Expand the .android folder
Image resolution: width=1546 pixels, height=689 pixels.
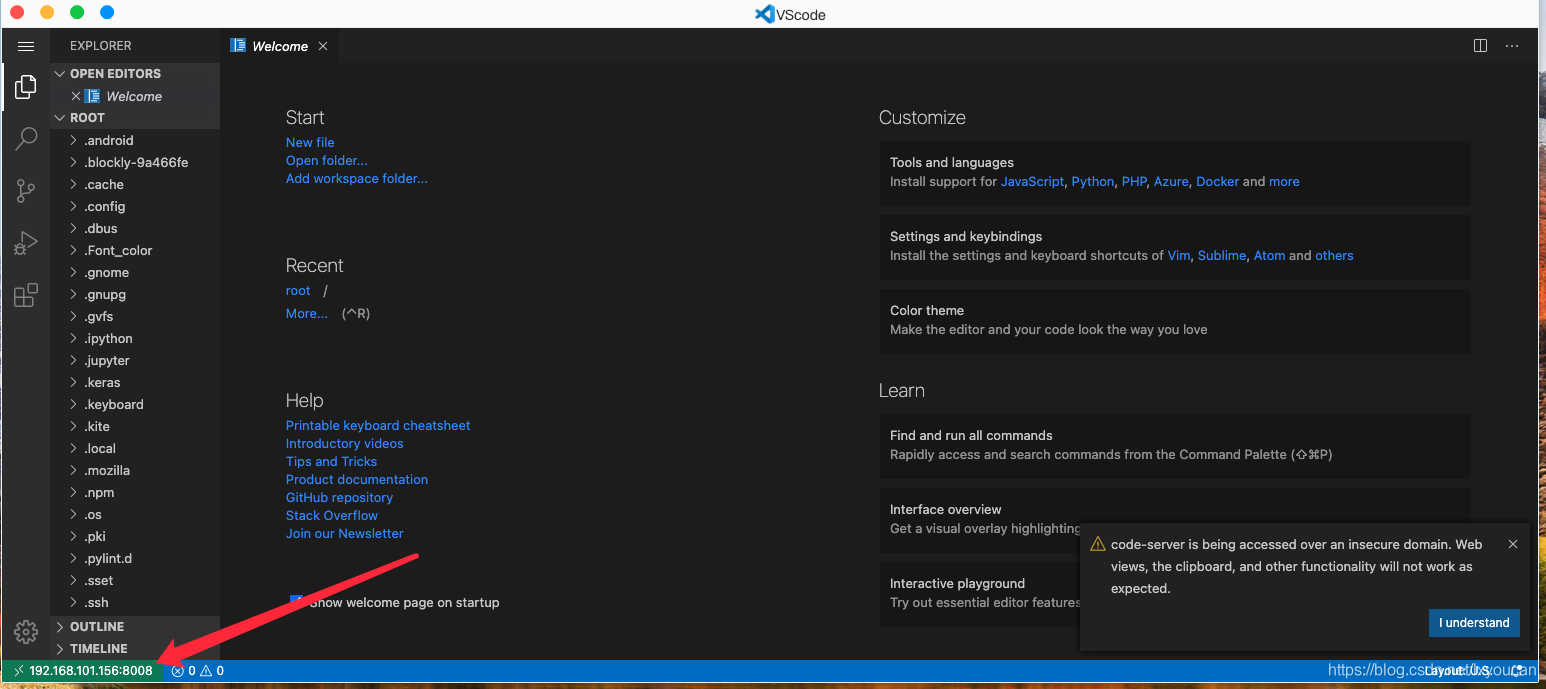click(135, 140)
